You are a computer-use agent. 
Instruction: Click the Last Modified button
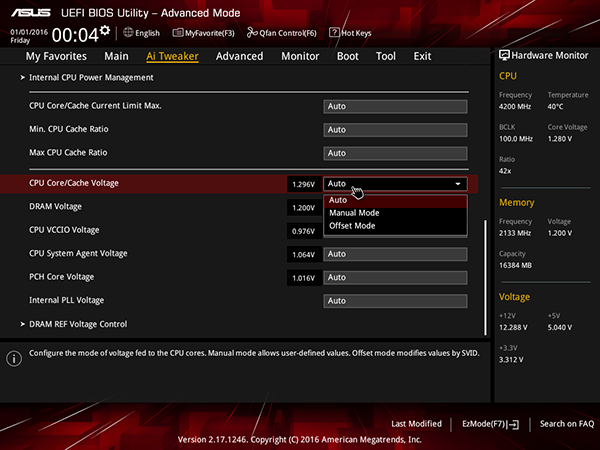click(416, 424)
